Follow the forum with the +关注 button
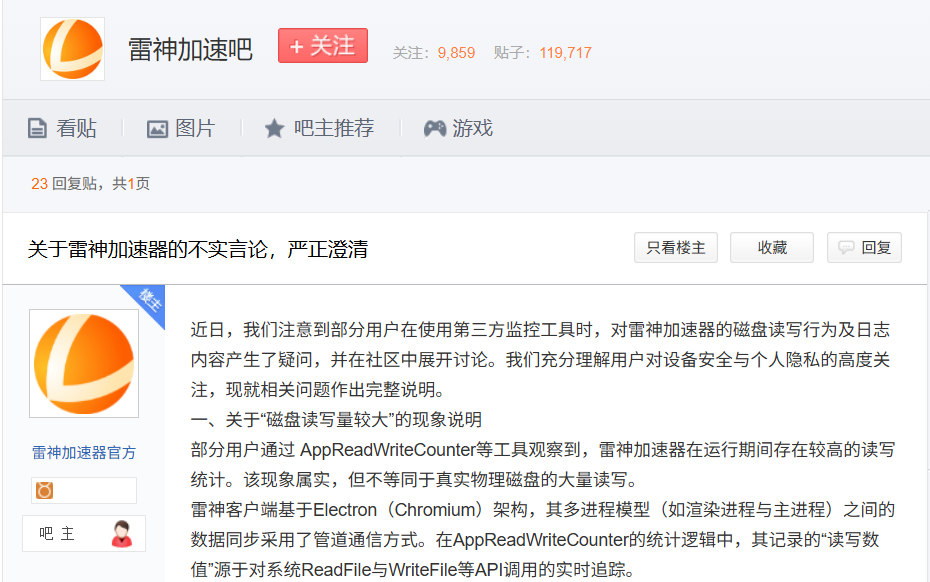The height and width of the screenshot is (582, 930). (322, 46)
